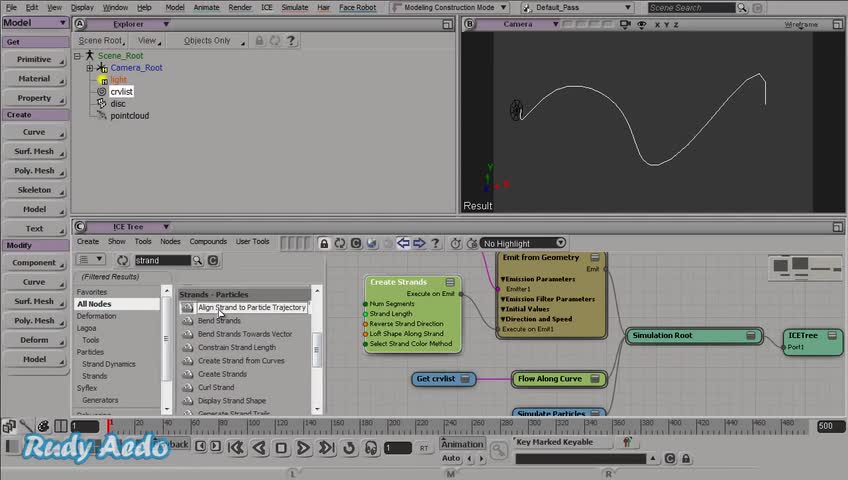Toggle the eye icon in Camera viewport
Image resolution: width=848 pixels, height=480 pixels.
point(641,25)
